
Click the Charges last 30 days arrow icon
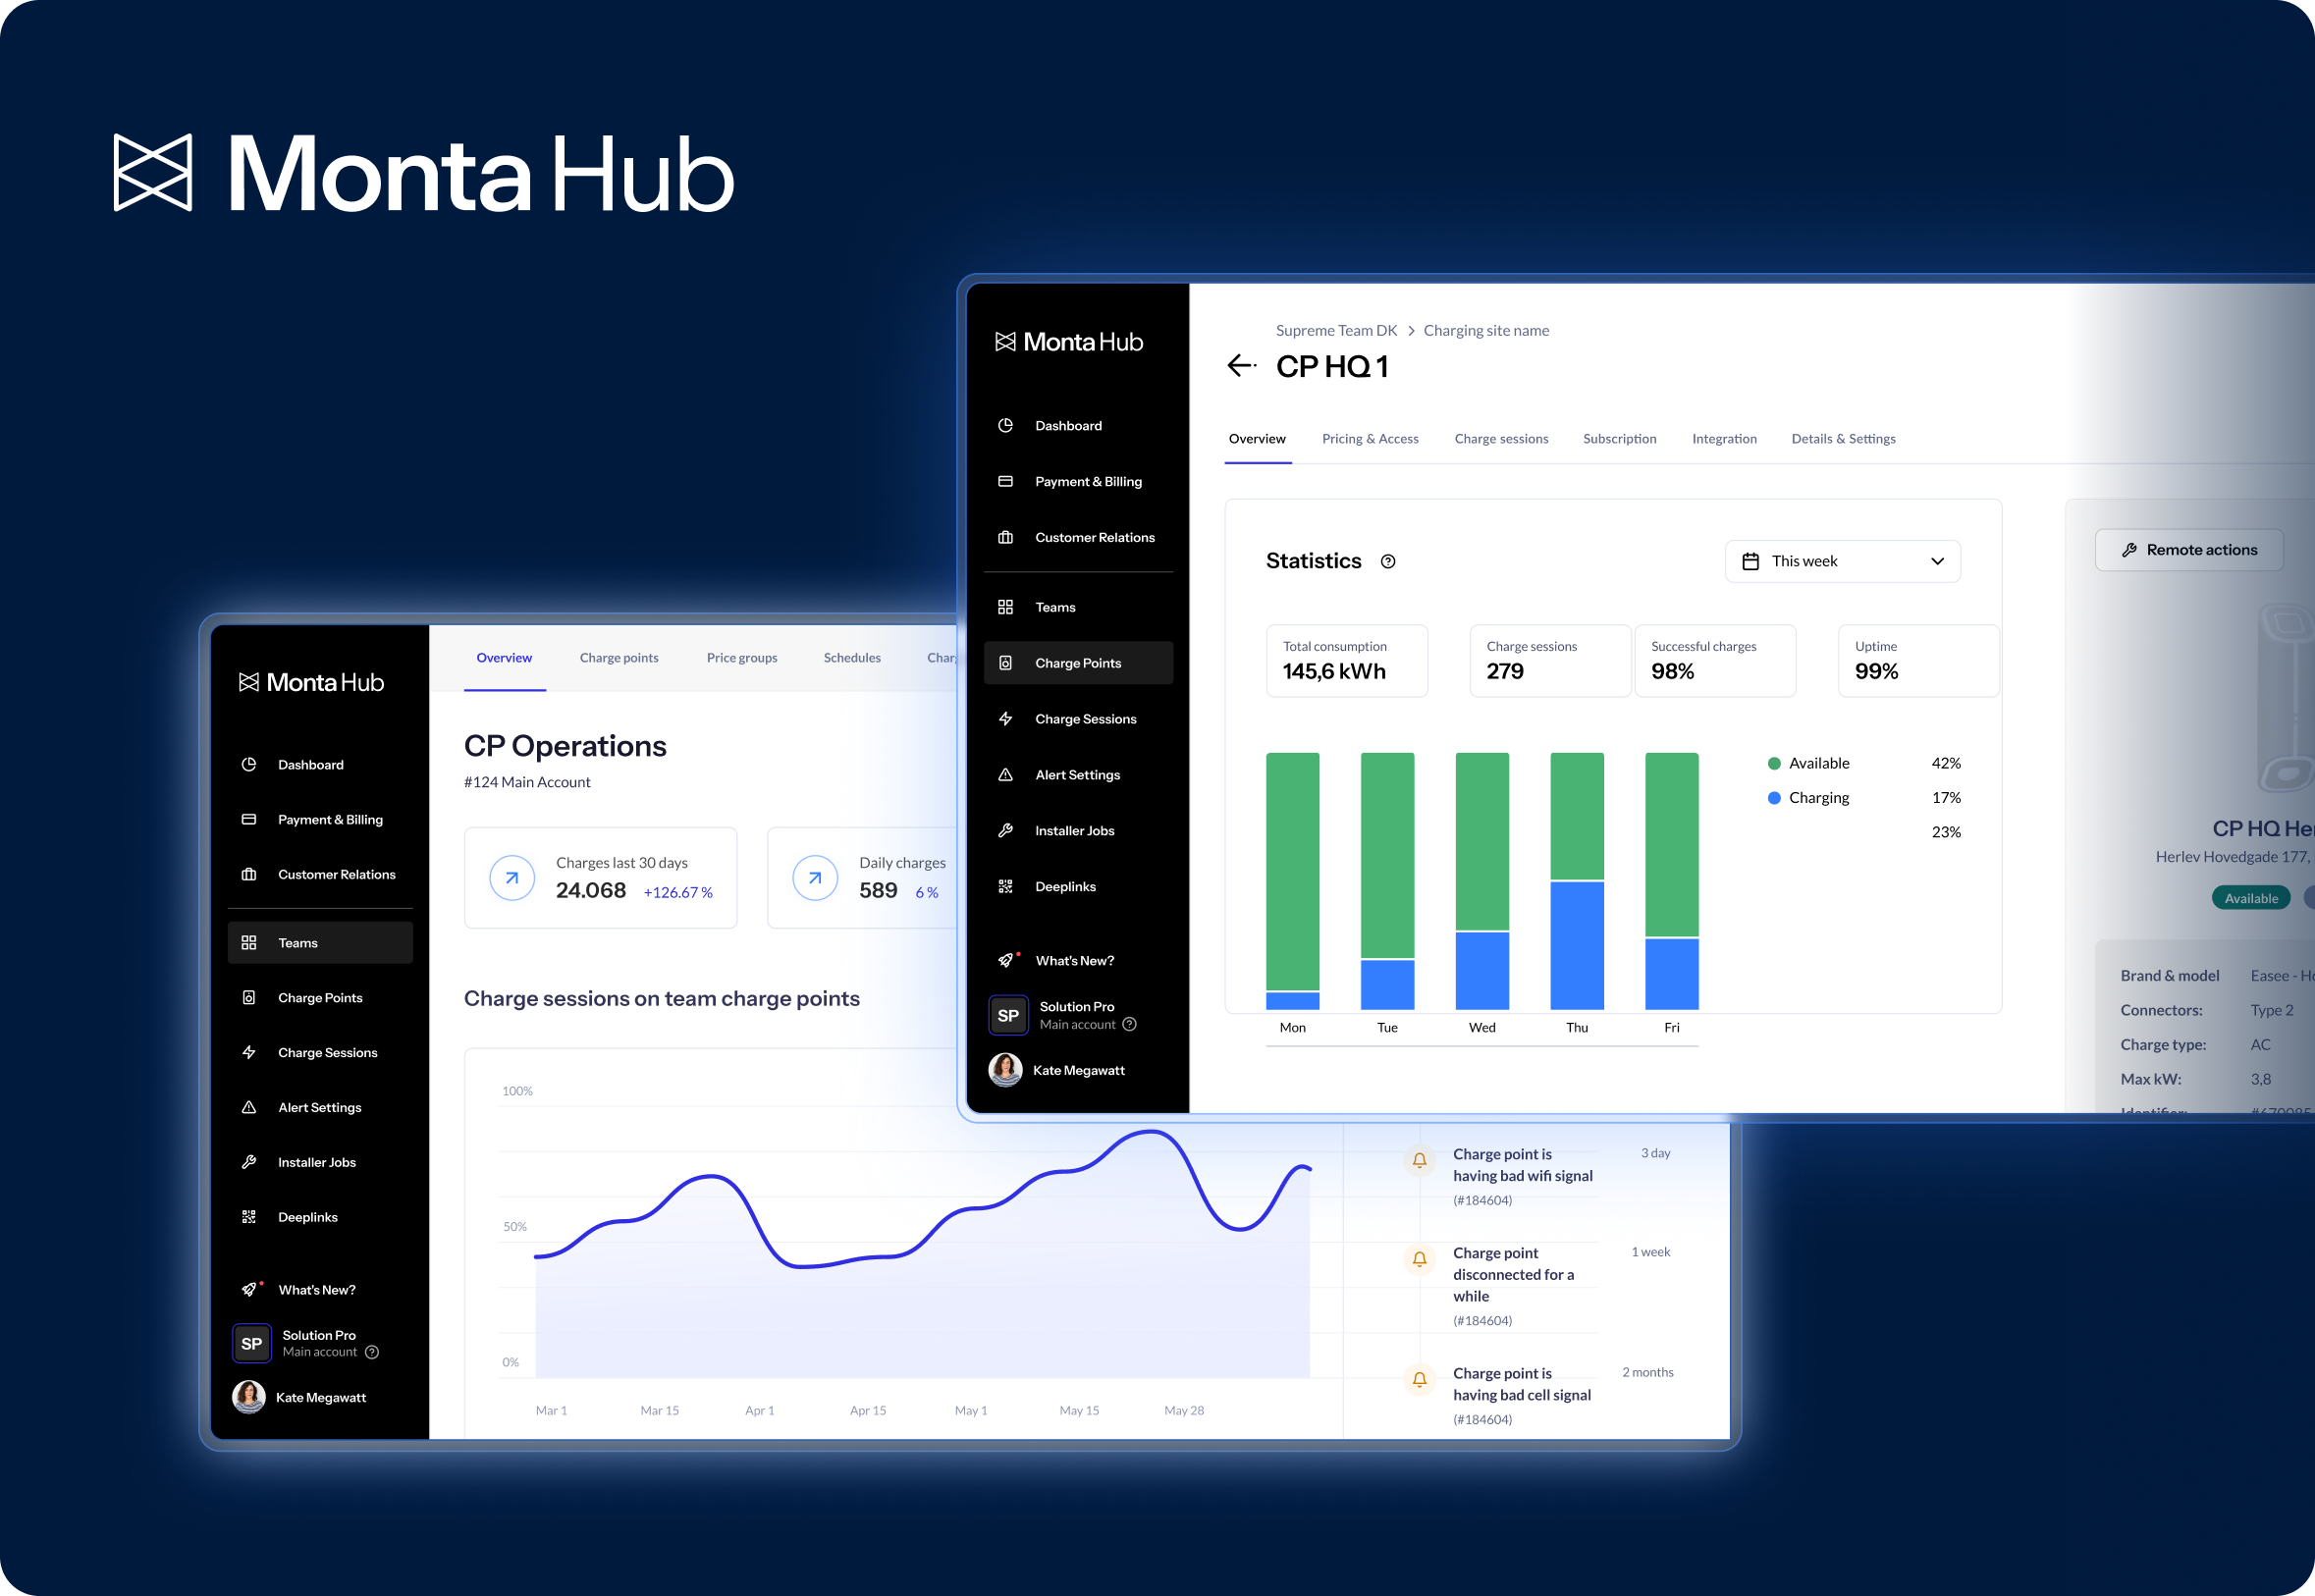512,878
